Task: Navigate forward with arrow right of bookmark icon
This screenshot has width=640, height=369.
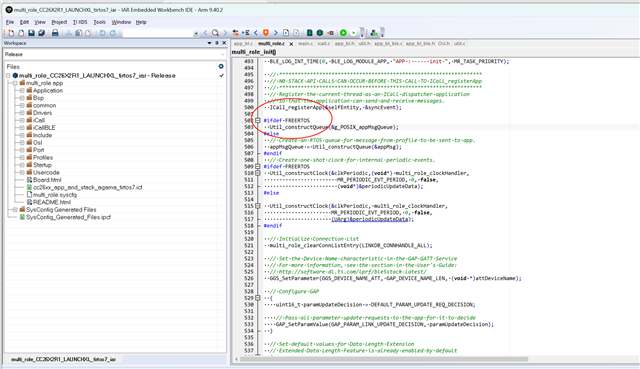Action: click(276, 33)
